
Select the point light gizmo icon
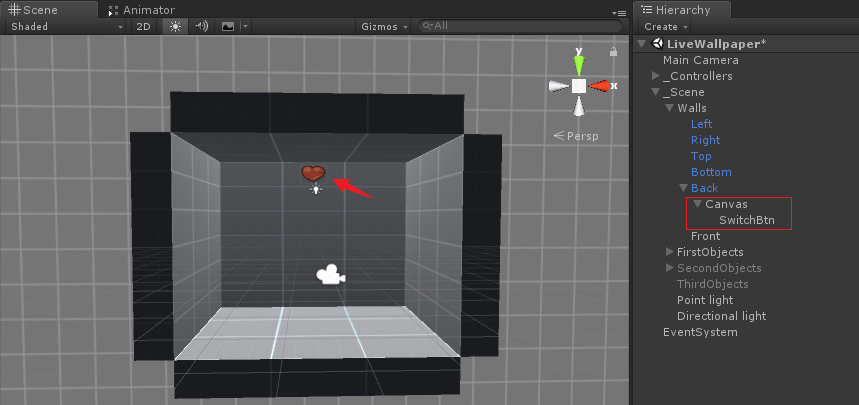[316, 190]
